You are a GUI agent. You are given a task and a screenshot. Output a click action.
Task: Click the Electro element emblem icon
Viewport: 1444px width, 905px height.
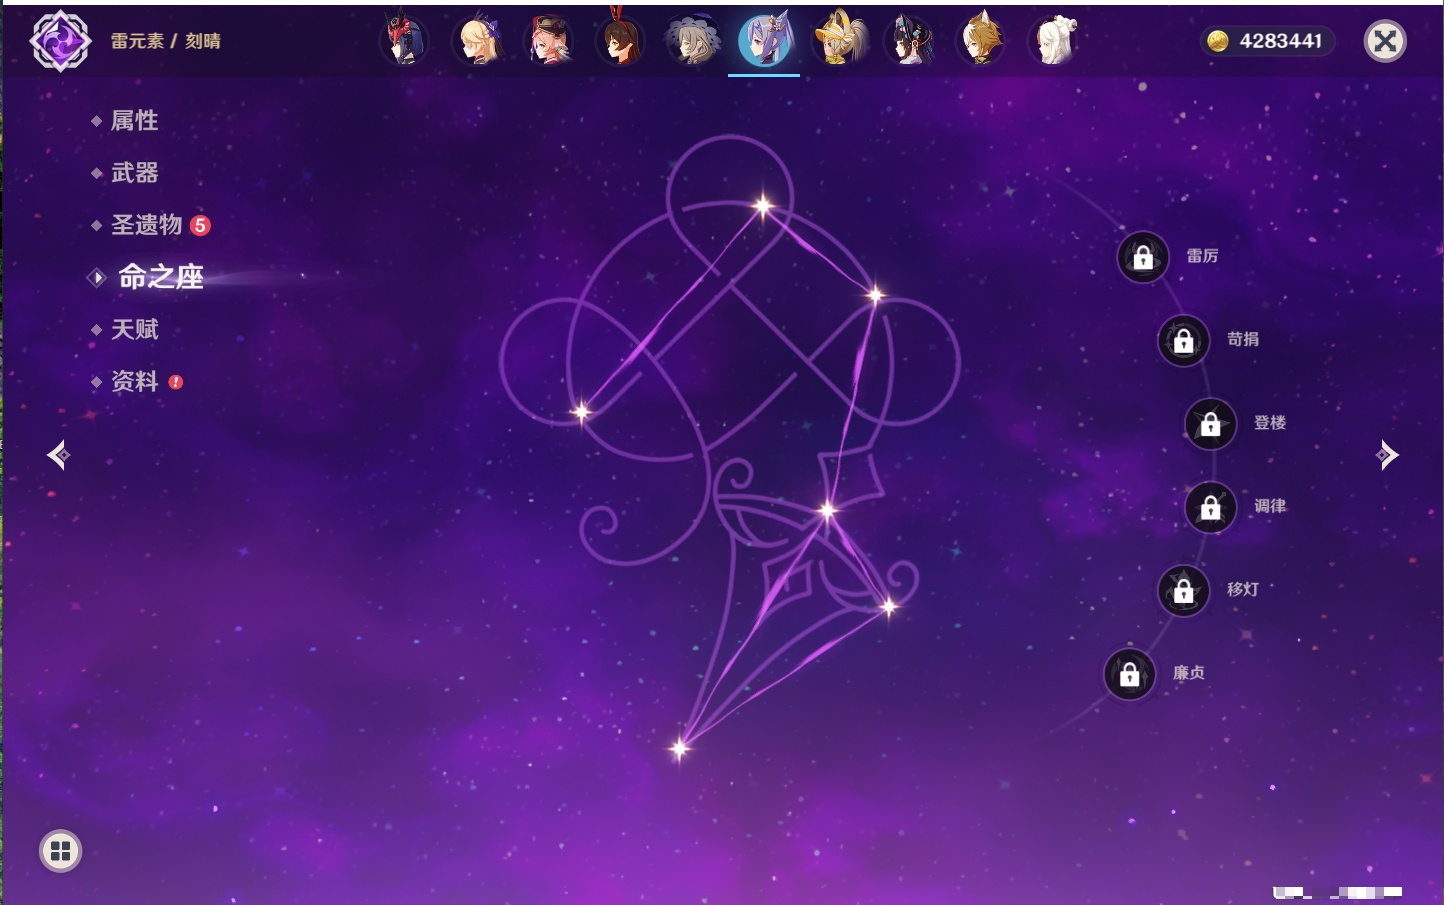point(60,41)
